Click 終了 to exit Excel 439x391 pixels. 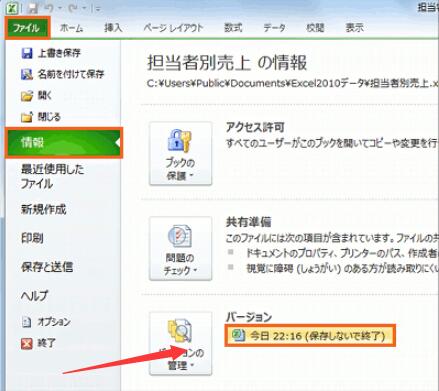point(38,343)
